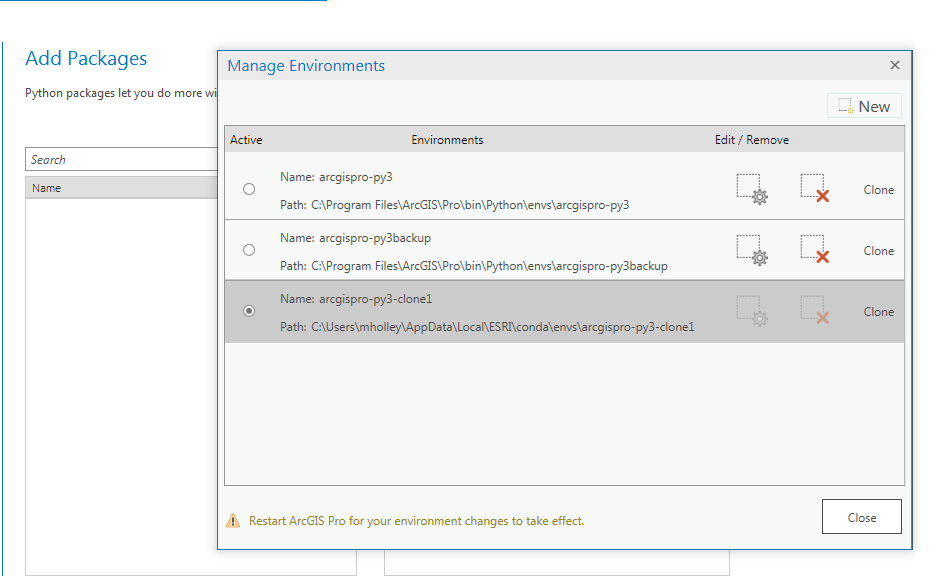The width and height of the screenshot is (938, 578).
Task: Clone the arcgispro-py3-clone1 environment
Action: click(878, 312)
